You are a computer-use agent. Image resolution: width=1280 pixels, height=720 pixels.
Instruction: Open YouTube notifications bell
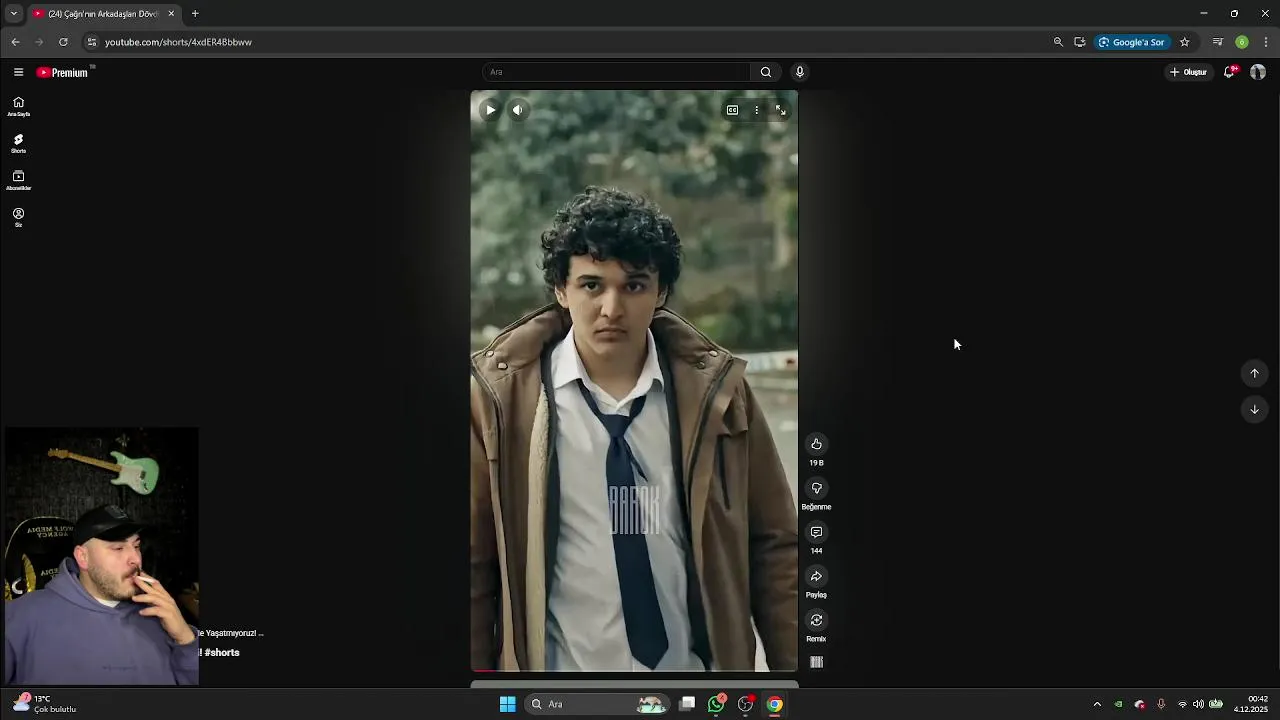(x=1229, y=72)
